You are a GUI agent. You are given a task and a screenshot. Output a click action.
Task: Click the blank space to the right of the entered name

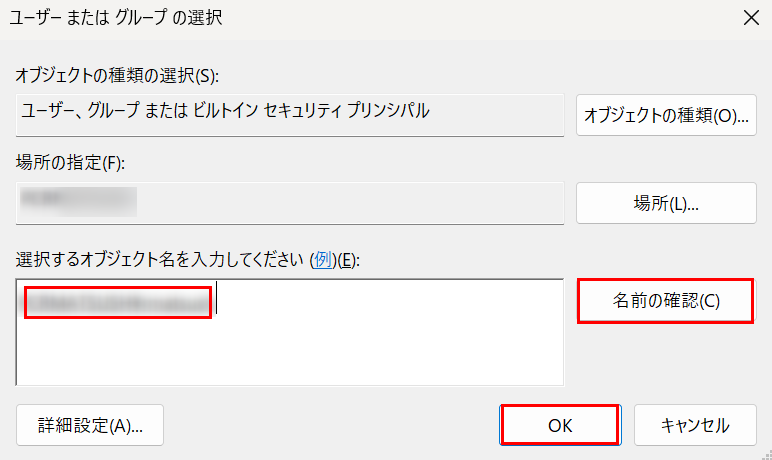(x=389, y=300)
